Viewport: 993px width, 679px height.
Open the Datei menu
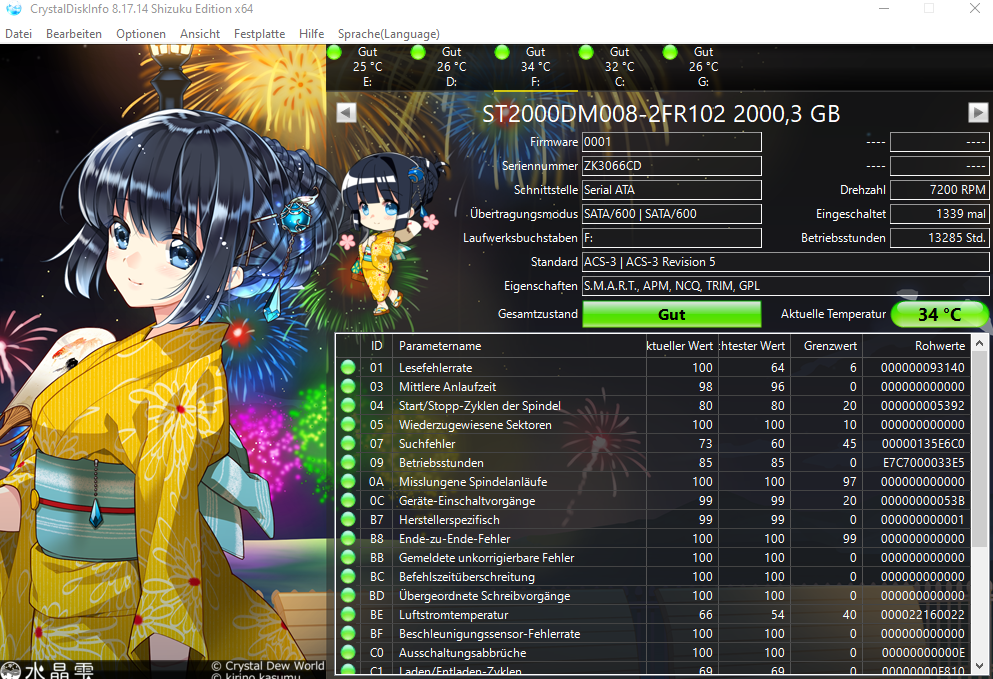tap(18, 34)
